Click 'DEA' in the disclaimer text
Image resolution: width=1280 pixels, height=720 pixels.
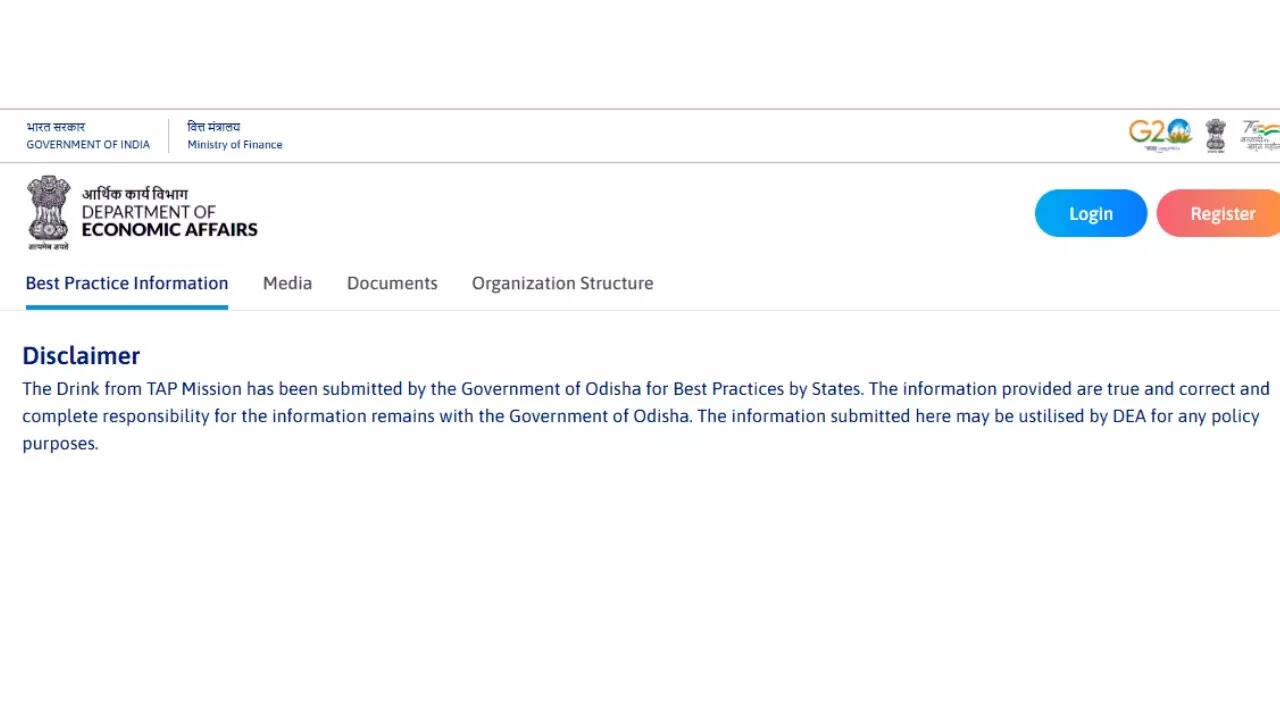coord(1129,416)
